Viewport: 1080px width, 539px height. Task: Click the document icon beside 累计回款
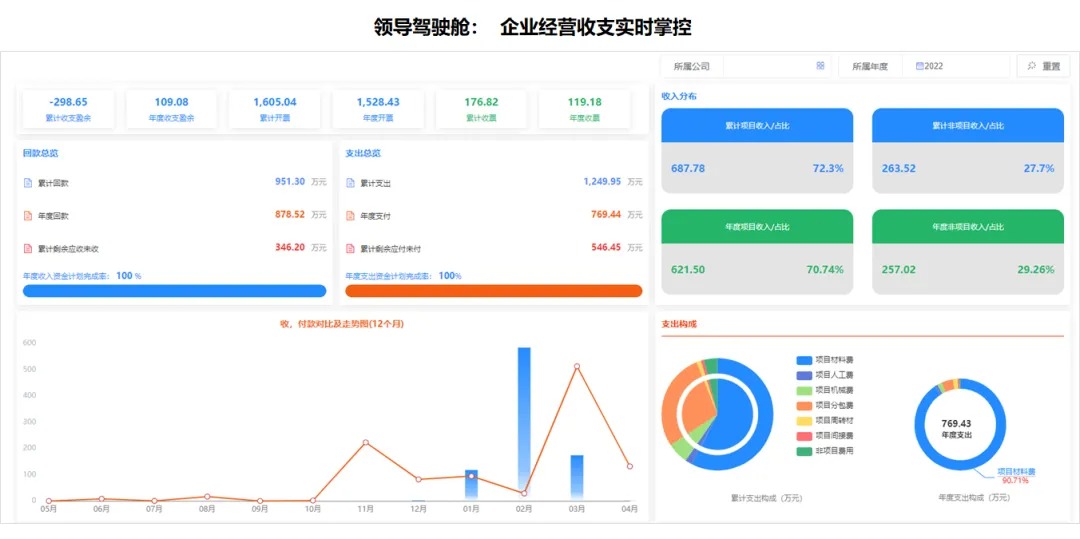tap(28, 183)
